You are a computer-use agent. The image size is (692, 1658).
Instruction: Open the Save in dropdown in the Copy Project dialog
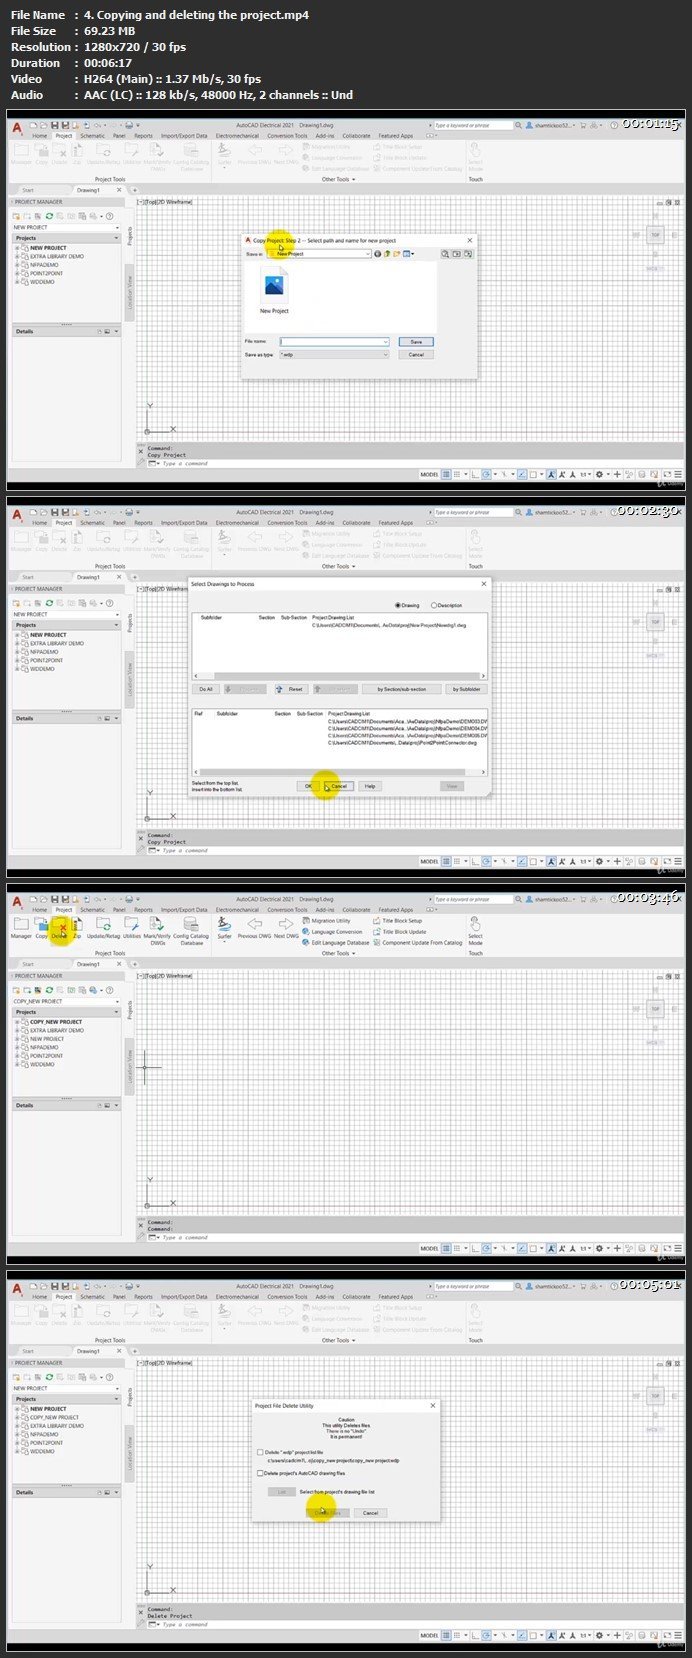pos(366,254)
